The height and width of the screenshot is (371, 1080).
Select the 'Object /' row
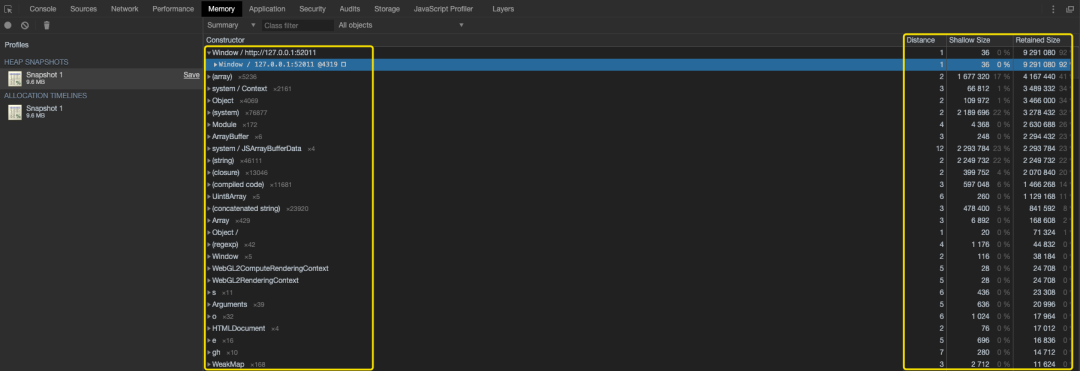[x=639, y=233]
